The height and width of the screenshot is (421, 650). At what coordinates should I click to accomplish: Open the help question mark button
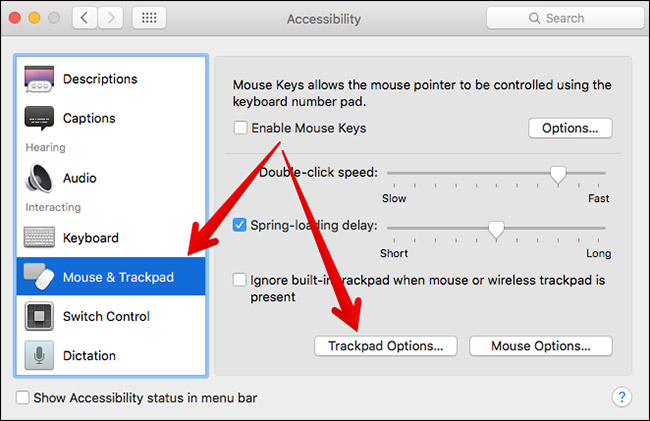[x=622, y=397]
